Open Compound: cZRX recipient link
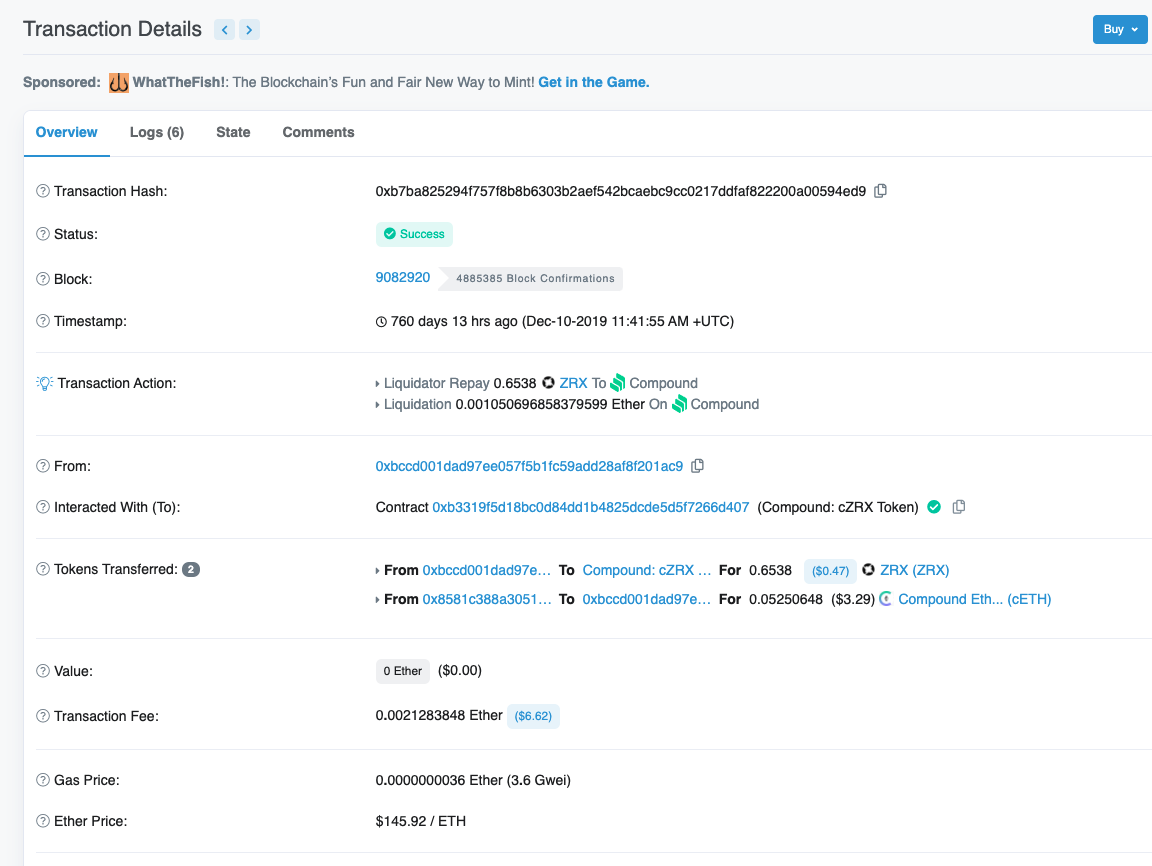 coord(647,570)
